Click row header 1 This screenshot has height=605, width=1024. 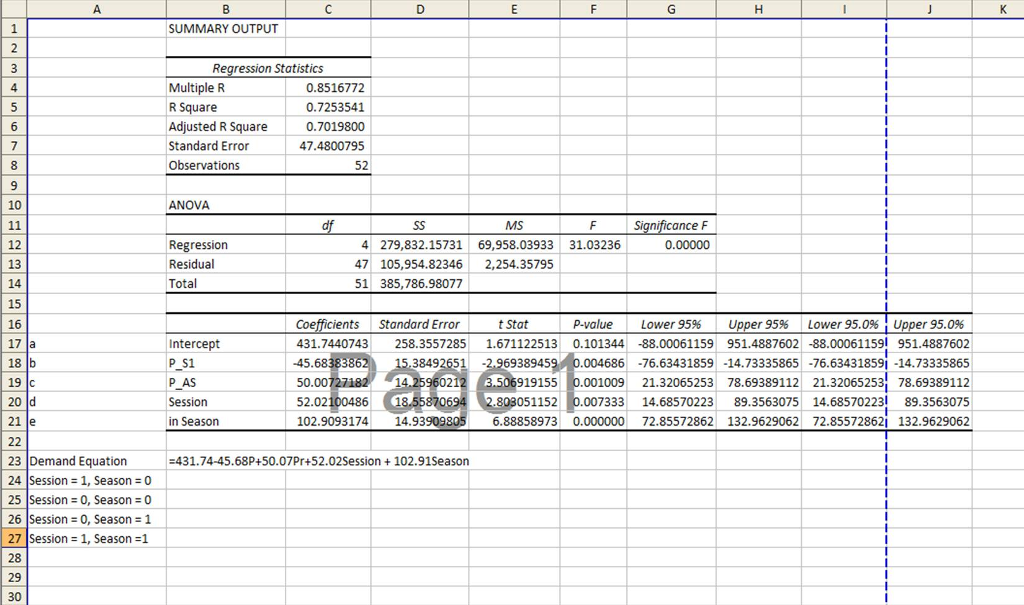11,28
